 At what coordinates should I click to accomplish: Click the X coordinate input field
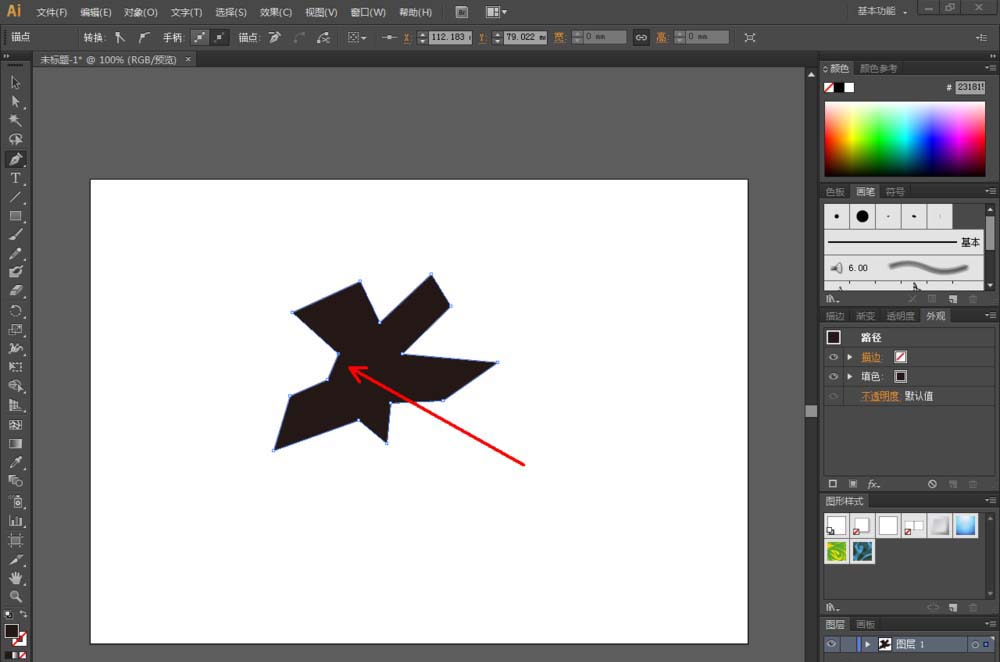tap(449, 37)
